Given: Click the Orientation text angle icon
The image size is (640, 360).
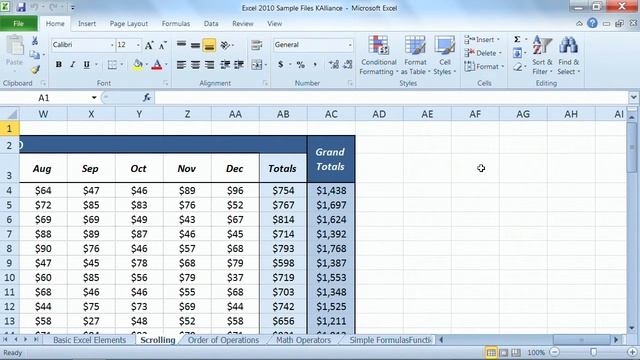Looking at the screenshot, I should coord(225,45).
